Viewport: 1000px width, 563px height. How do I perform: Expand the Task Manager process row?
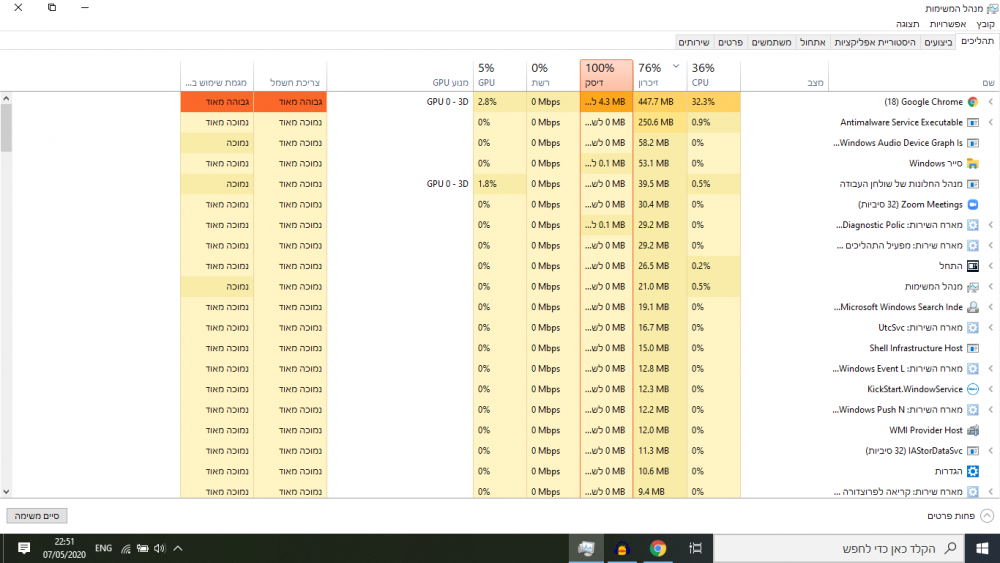(990, 286)
